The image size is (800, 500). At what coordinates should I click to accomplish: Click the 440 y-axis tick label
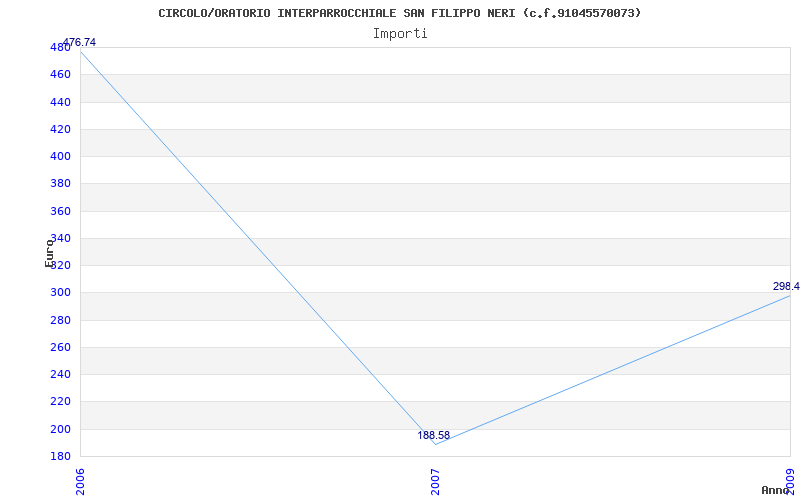coord(60,103)
